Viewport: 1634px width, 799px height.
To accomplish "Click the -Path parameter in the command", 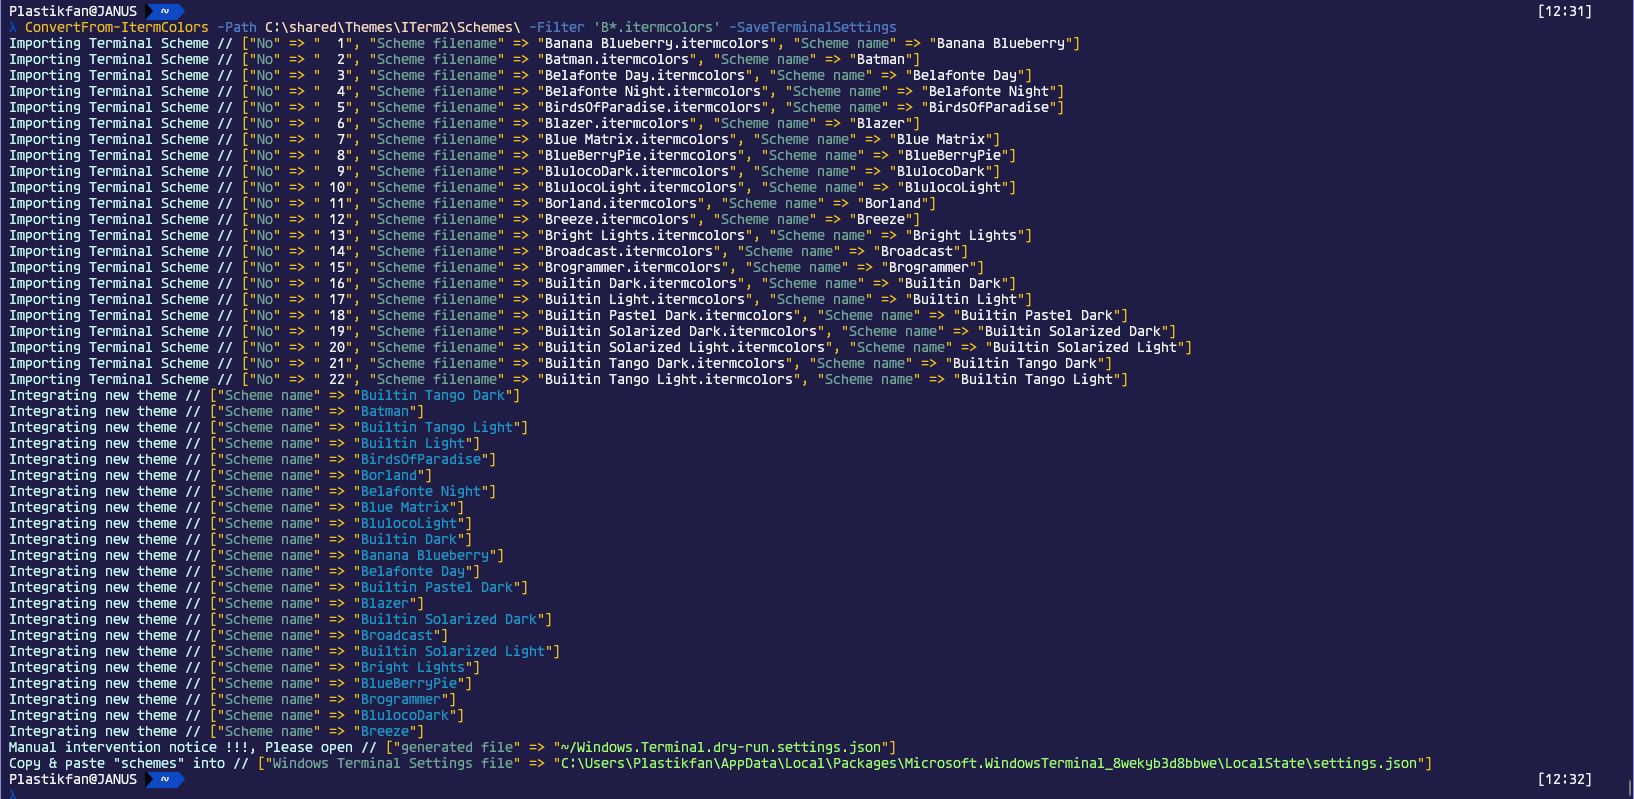I will pyautogui.click(x=237, y=27).
